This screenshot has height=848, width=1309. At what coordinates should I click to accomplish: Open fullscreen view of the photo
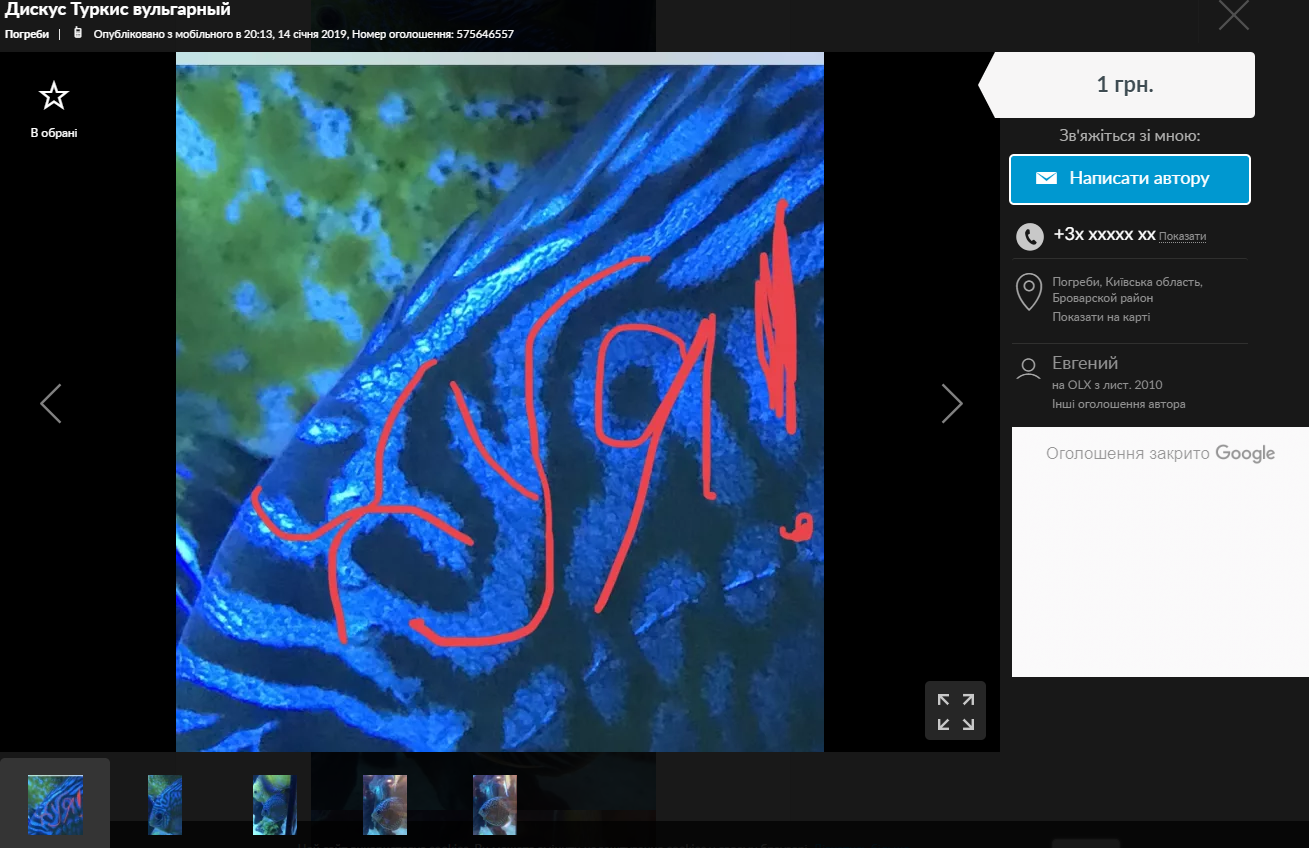point(955,711)
